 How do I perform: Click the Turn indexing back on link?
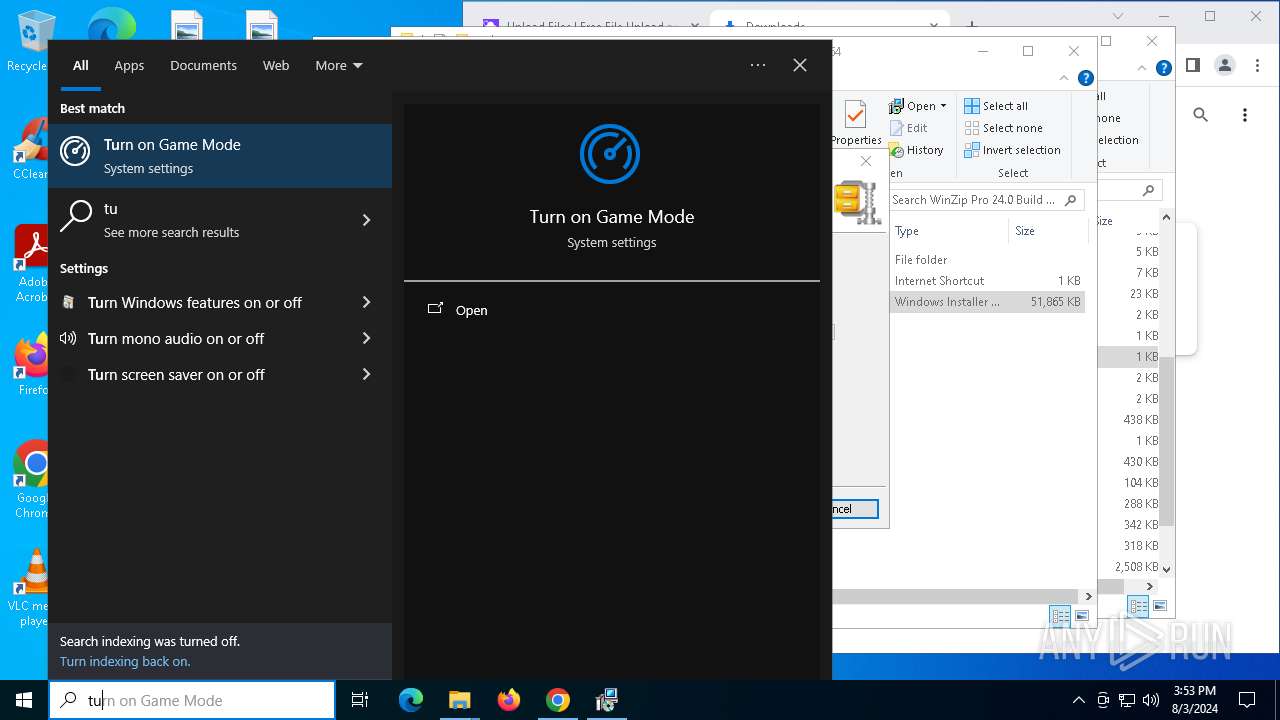coord(125,661)
